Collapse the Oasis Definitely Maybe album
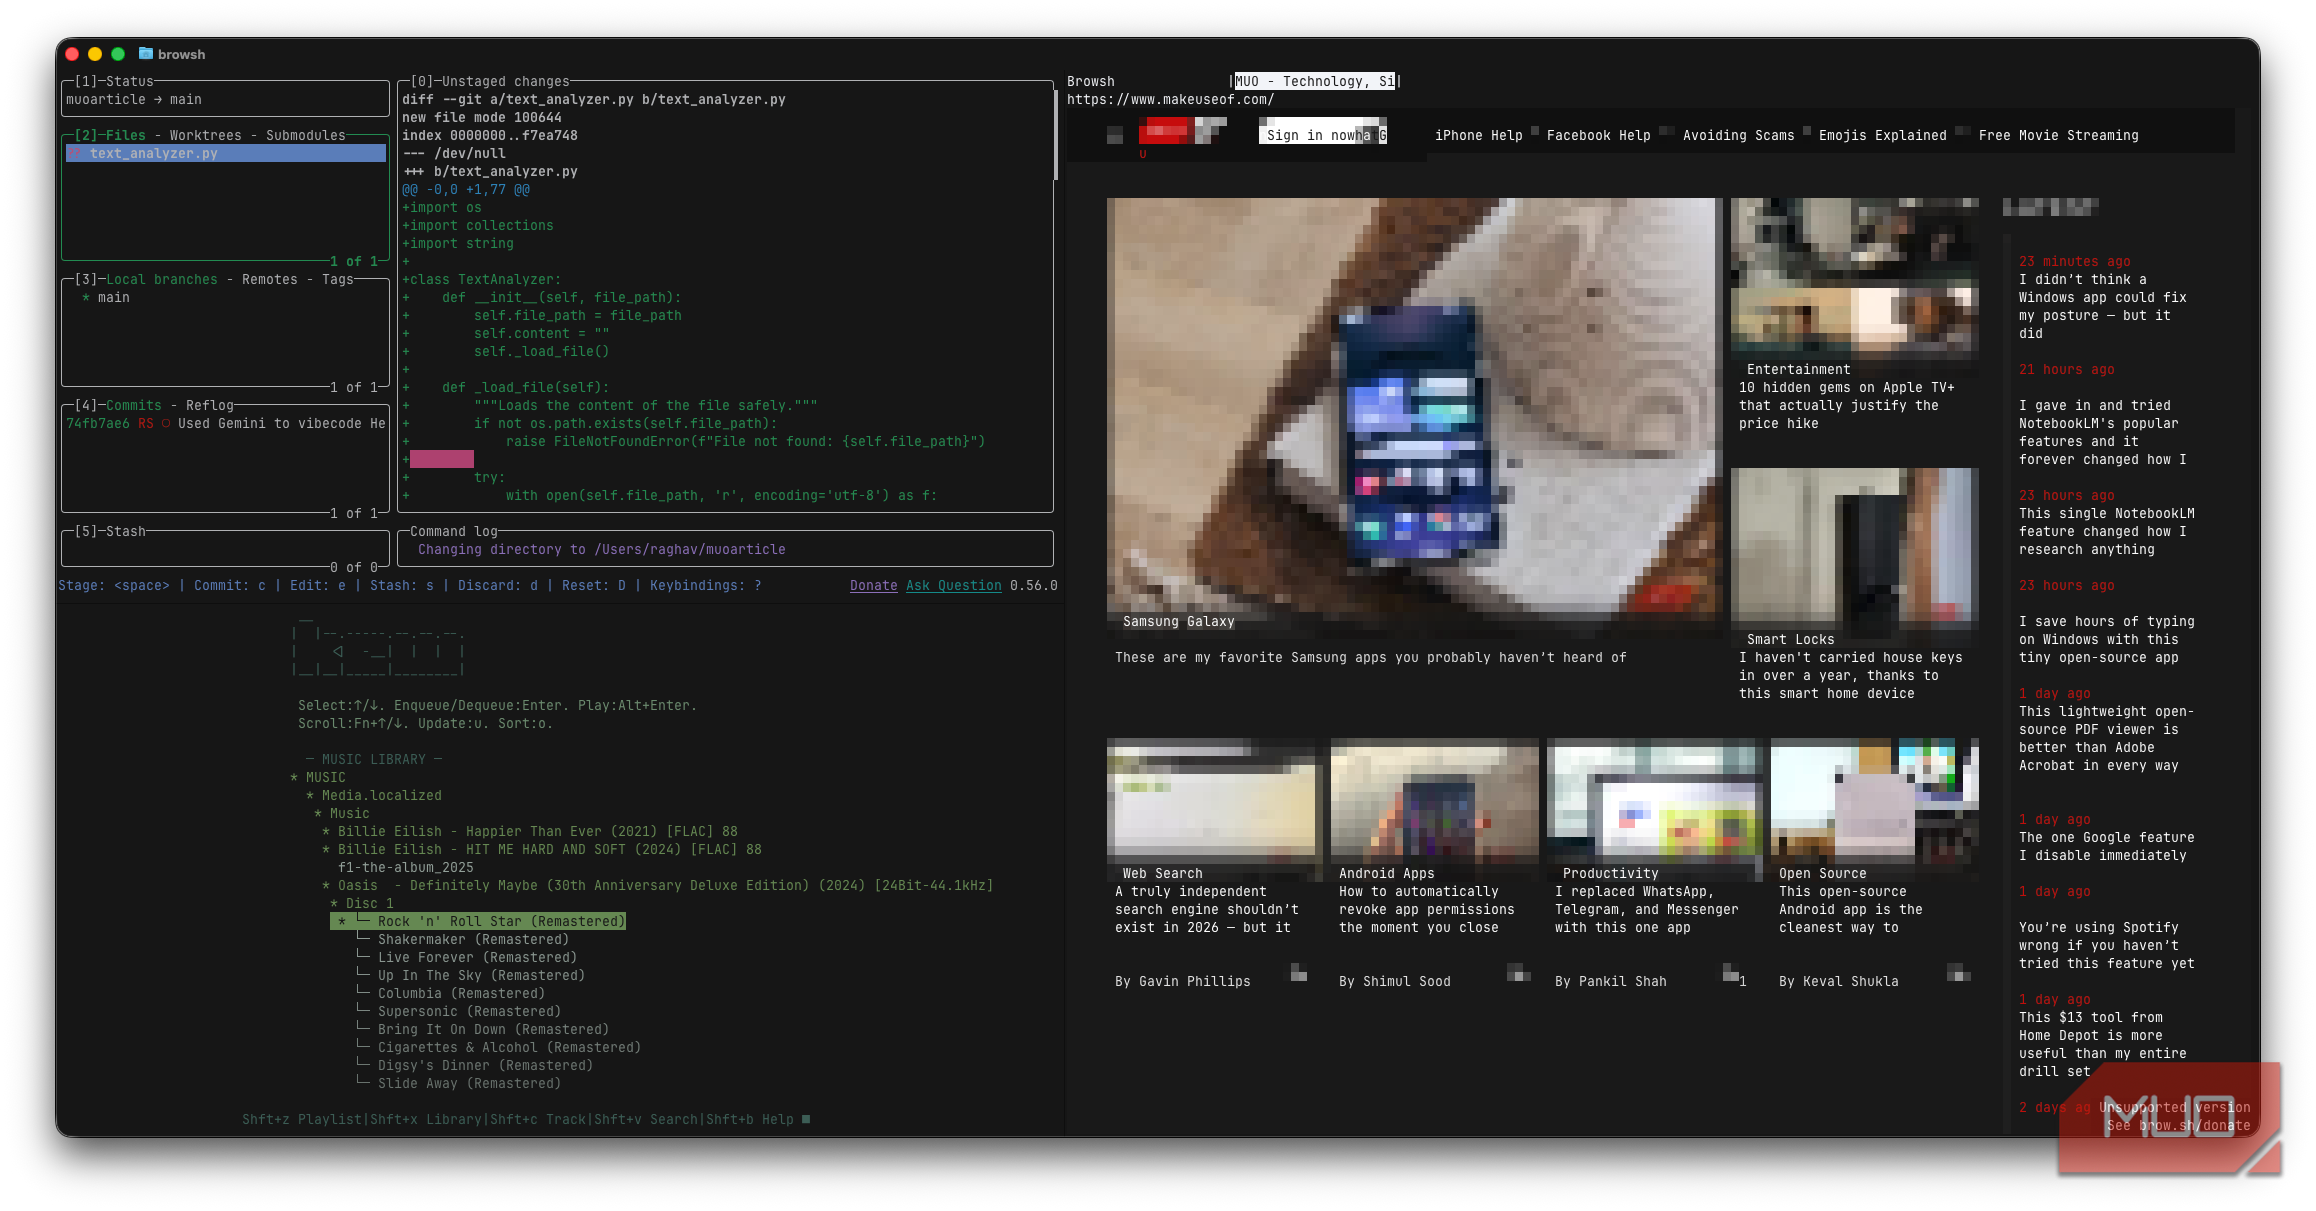 click(x=658, y=885)
